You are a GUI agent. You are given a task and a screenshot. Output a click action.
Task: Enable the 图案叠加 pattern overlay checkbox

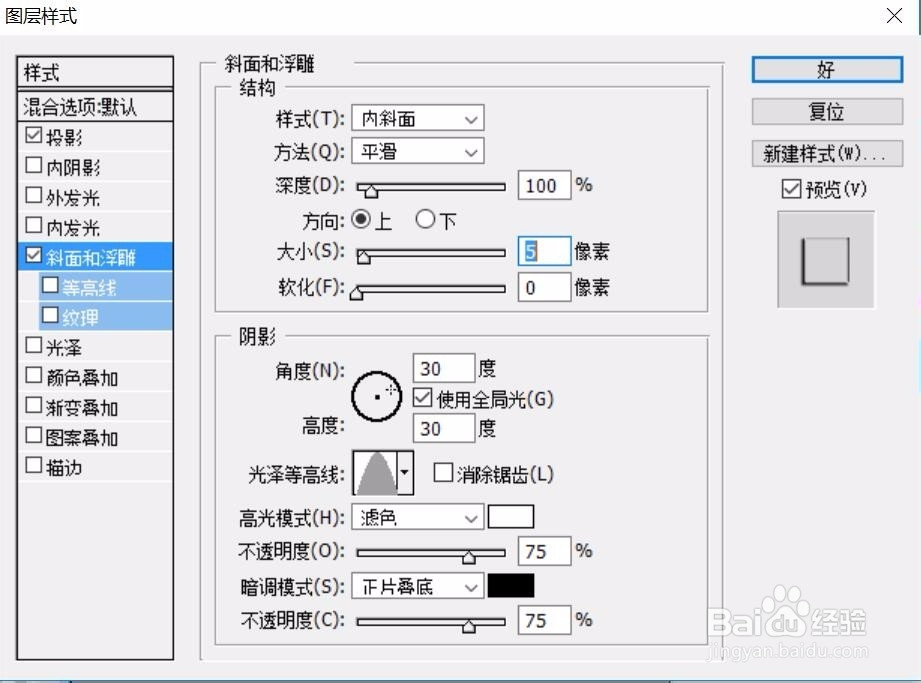[x=33, y=436]
